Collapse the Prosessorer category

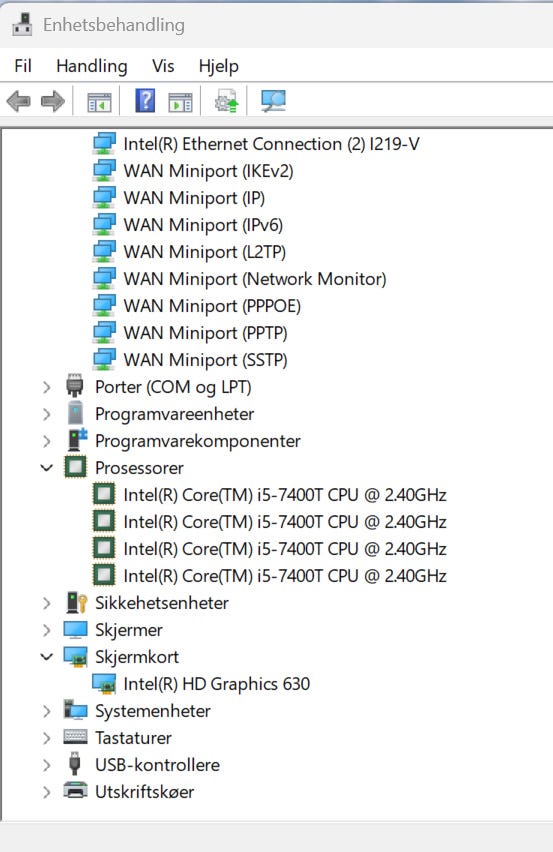click(x=47, y=468)
